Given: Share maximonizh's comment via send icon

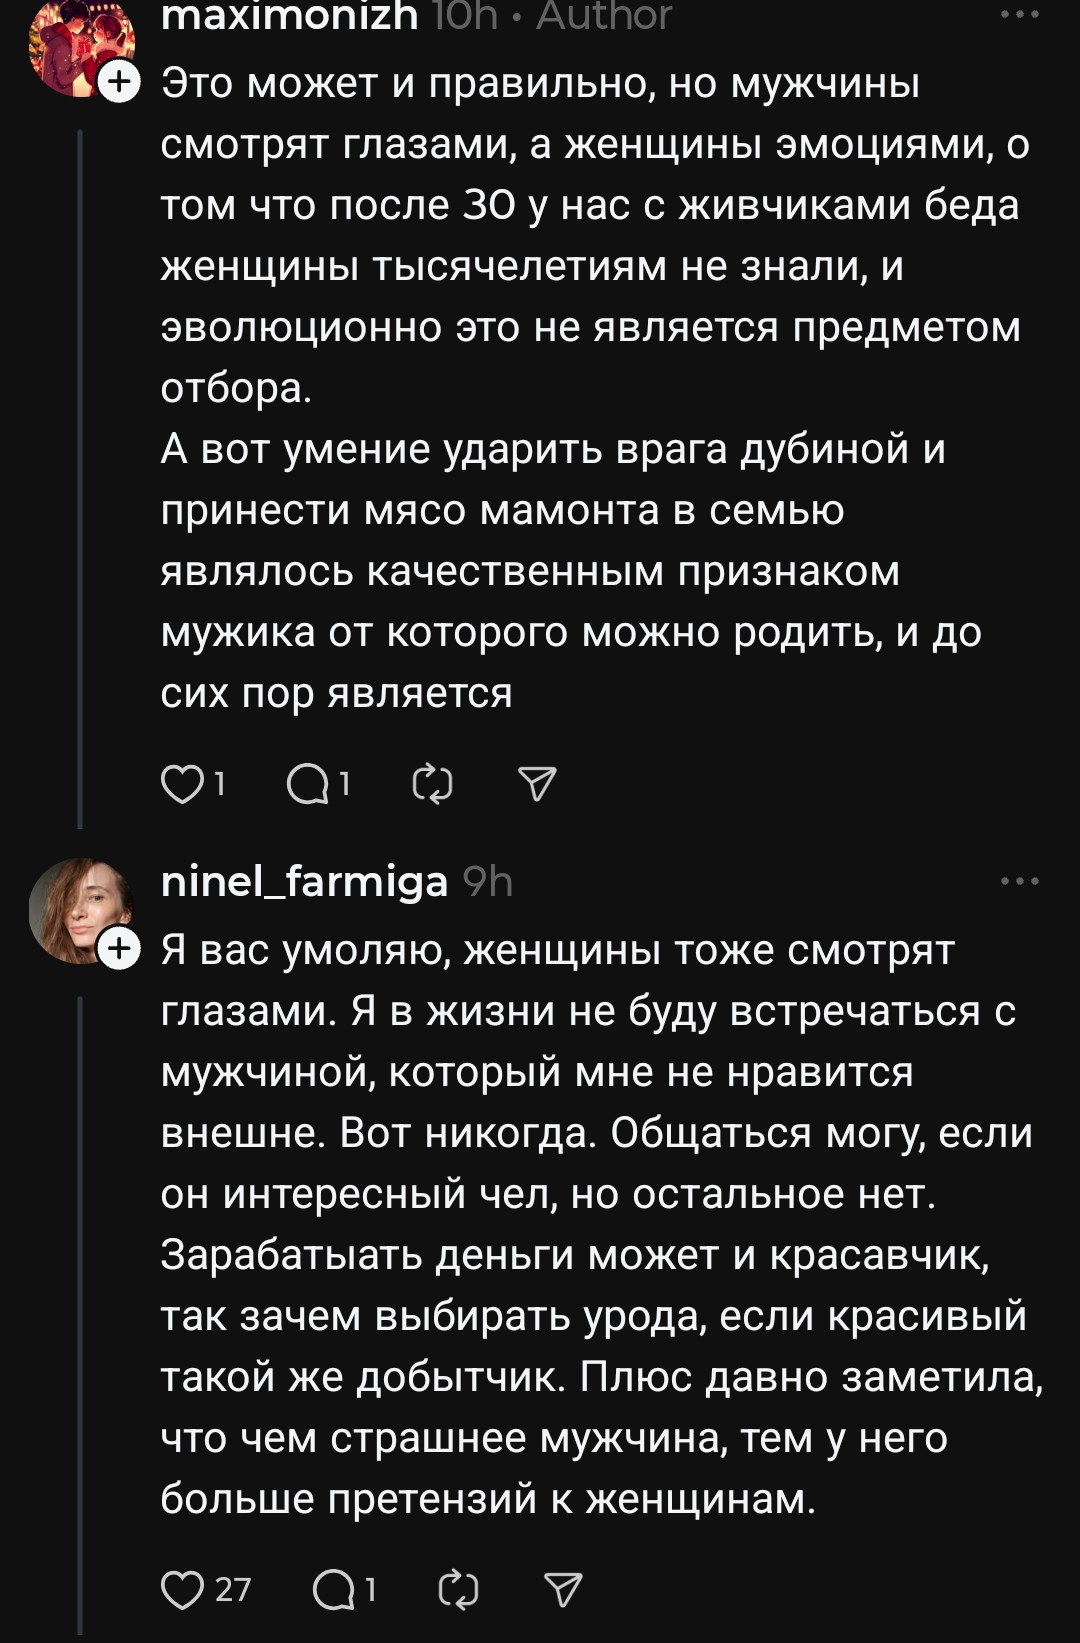Looking at the screenshot, I should (538, 785).
